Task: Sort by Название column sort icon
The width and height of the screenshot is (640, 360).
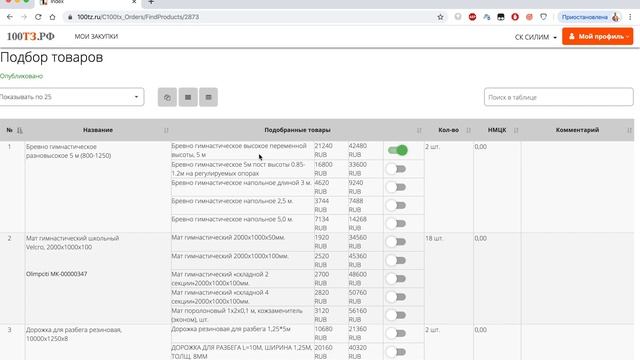Action: point(166,130)
